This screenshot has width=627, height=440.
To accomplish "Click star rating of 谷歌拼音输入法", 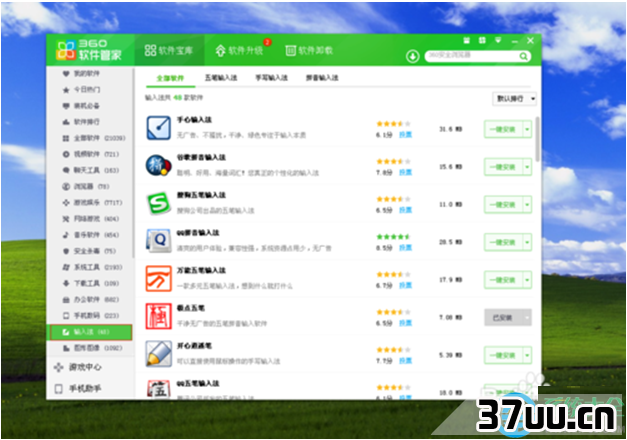I will (x=393, y=161).
